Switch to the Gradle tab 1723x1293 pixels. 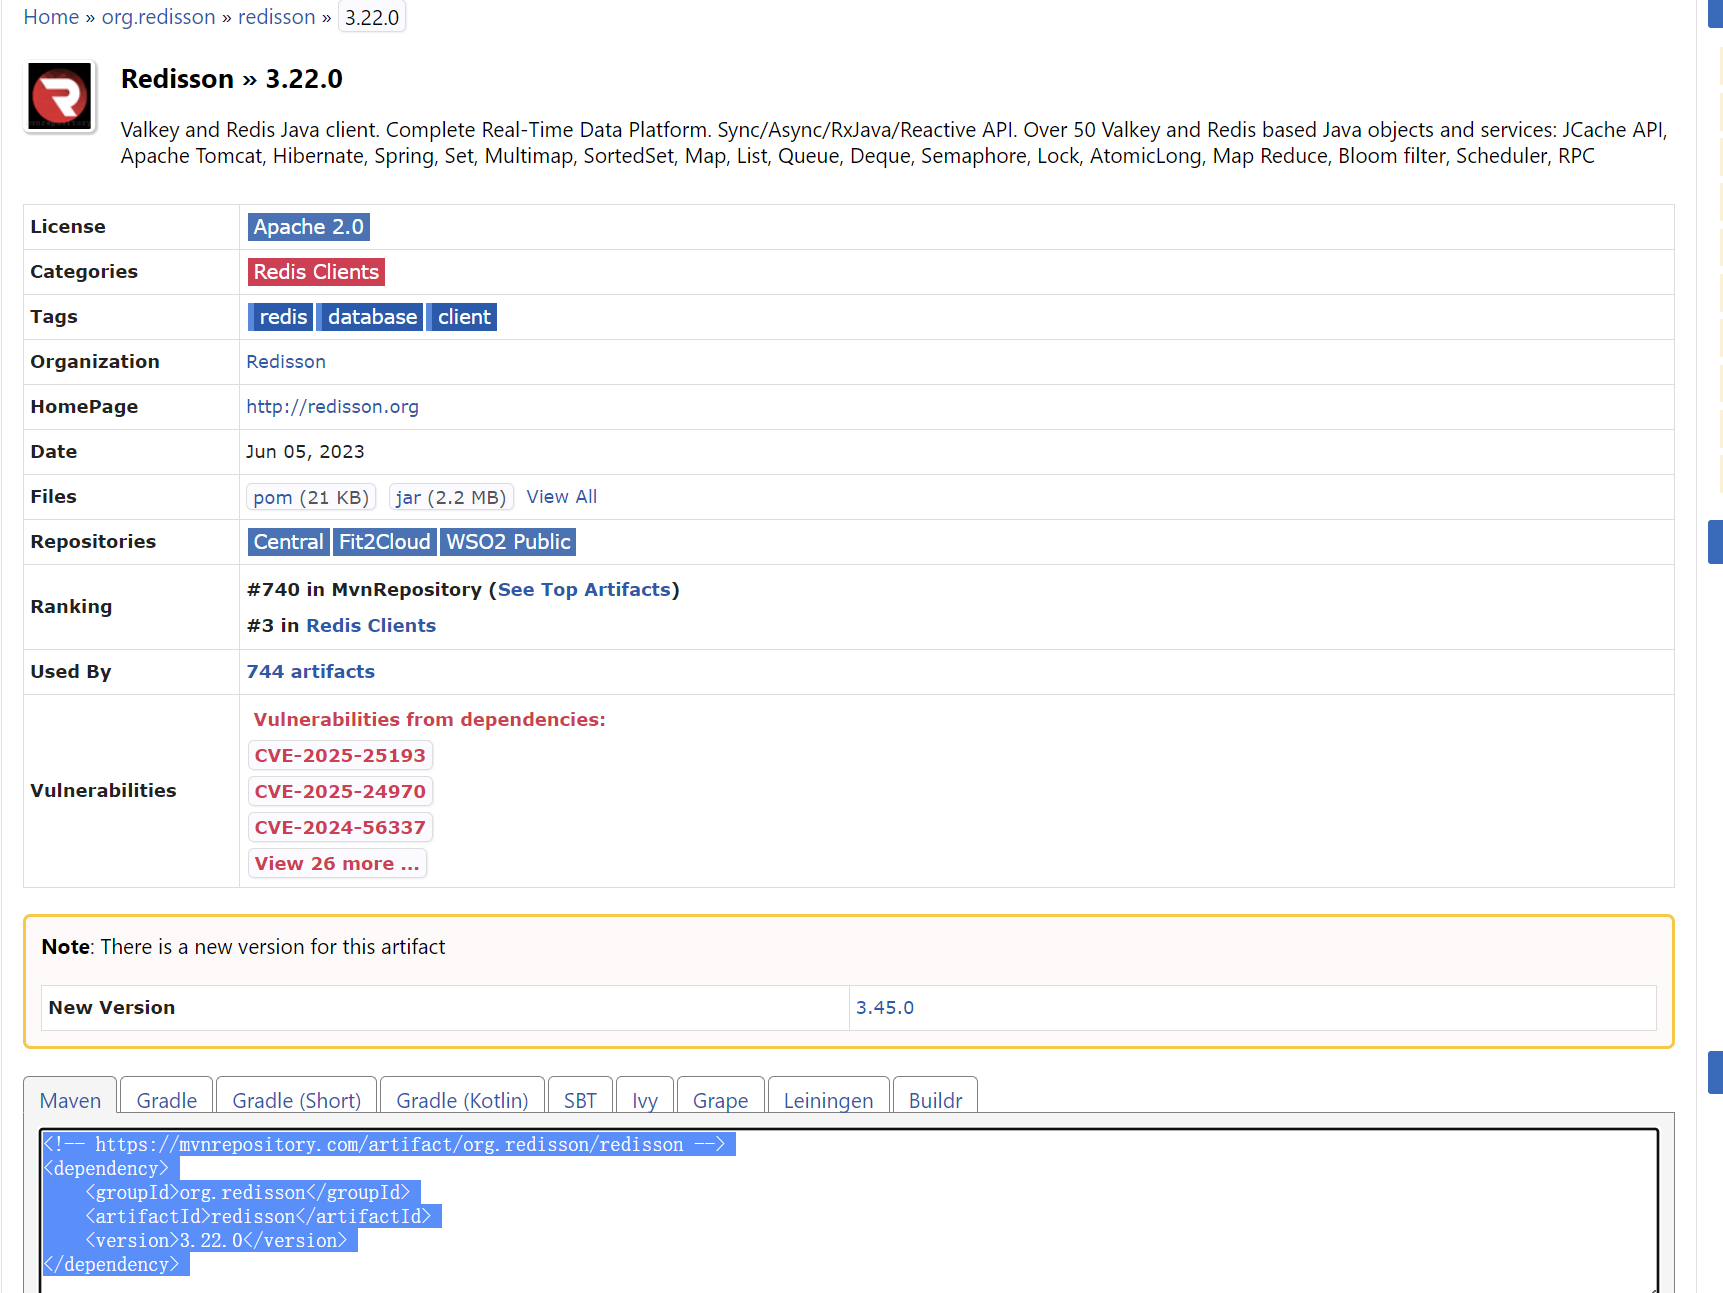[x=166, y=1098]
